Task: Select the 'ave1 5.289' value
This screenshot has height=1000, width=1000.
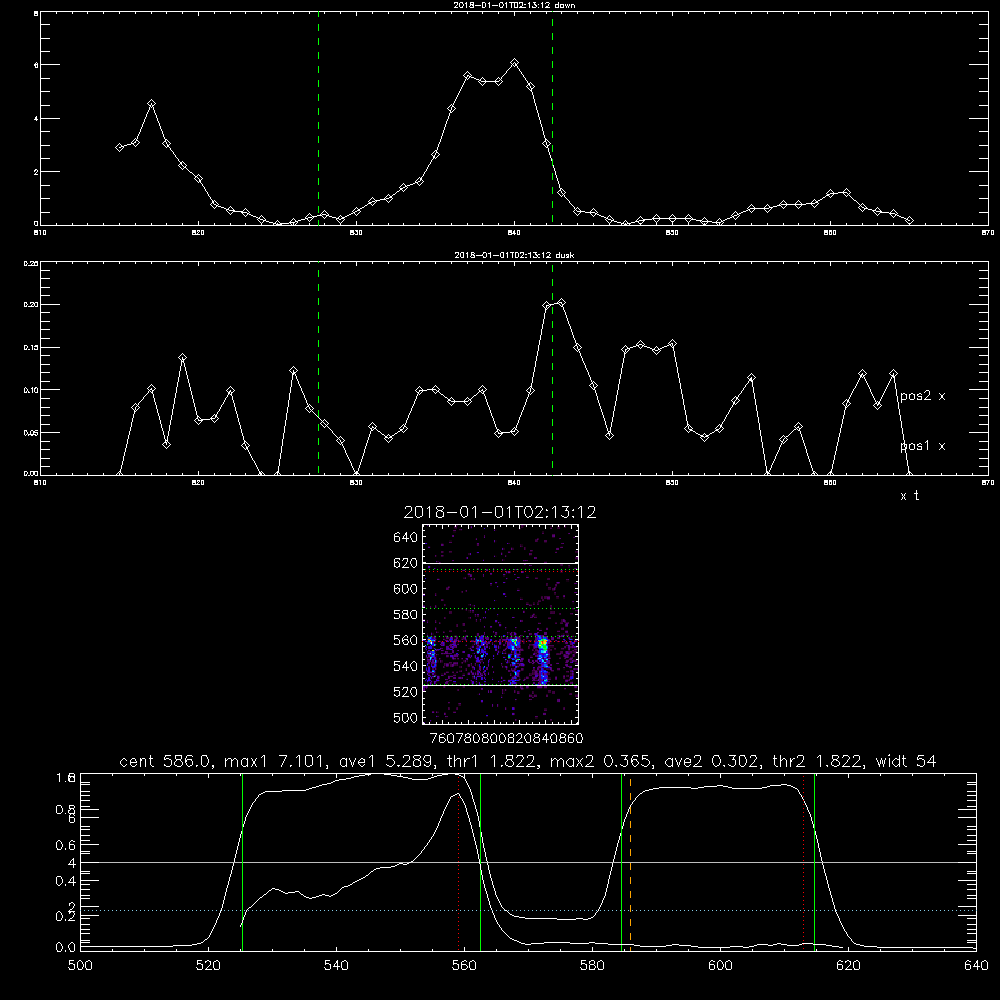Action: click(384, 761)
